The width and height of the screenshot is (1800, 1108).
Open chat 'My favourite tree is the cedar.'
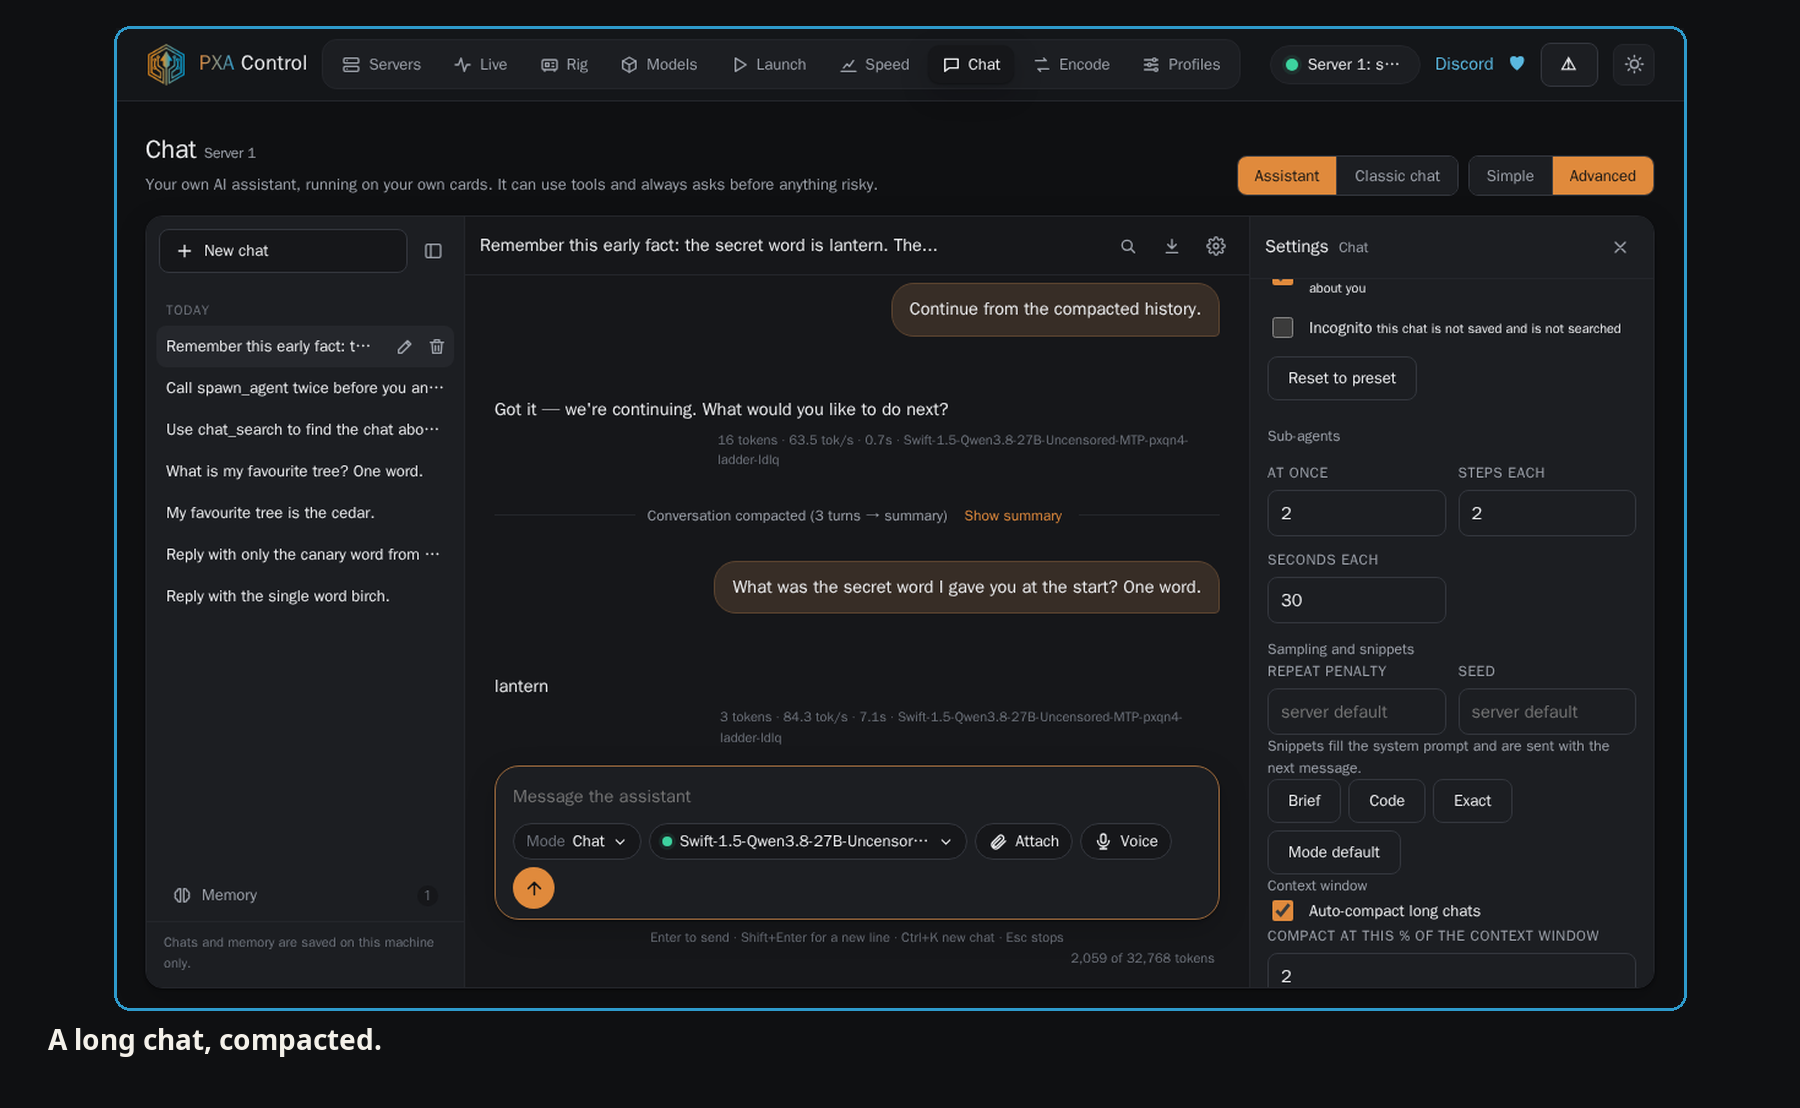(x=305, y=513)
